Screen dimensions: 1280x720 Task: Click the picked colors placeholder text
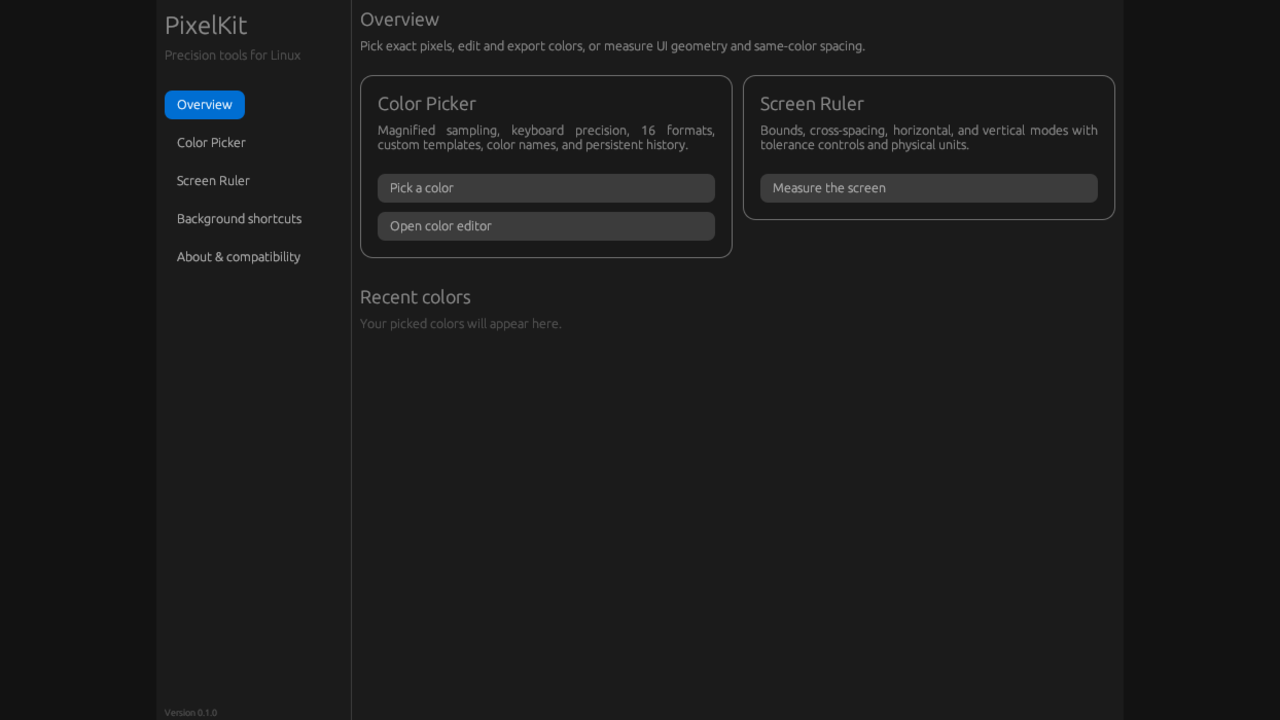[x=461, y=324]
